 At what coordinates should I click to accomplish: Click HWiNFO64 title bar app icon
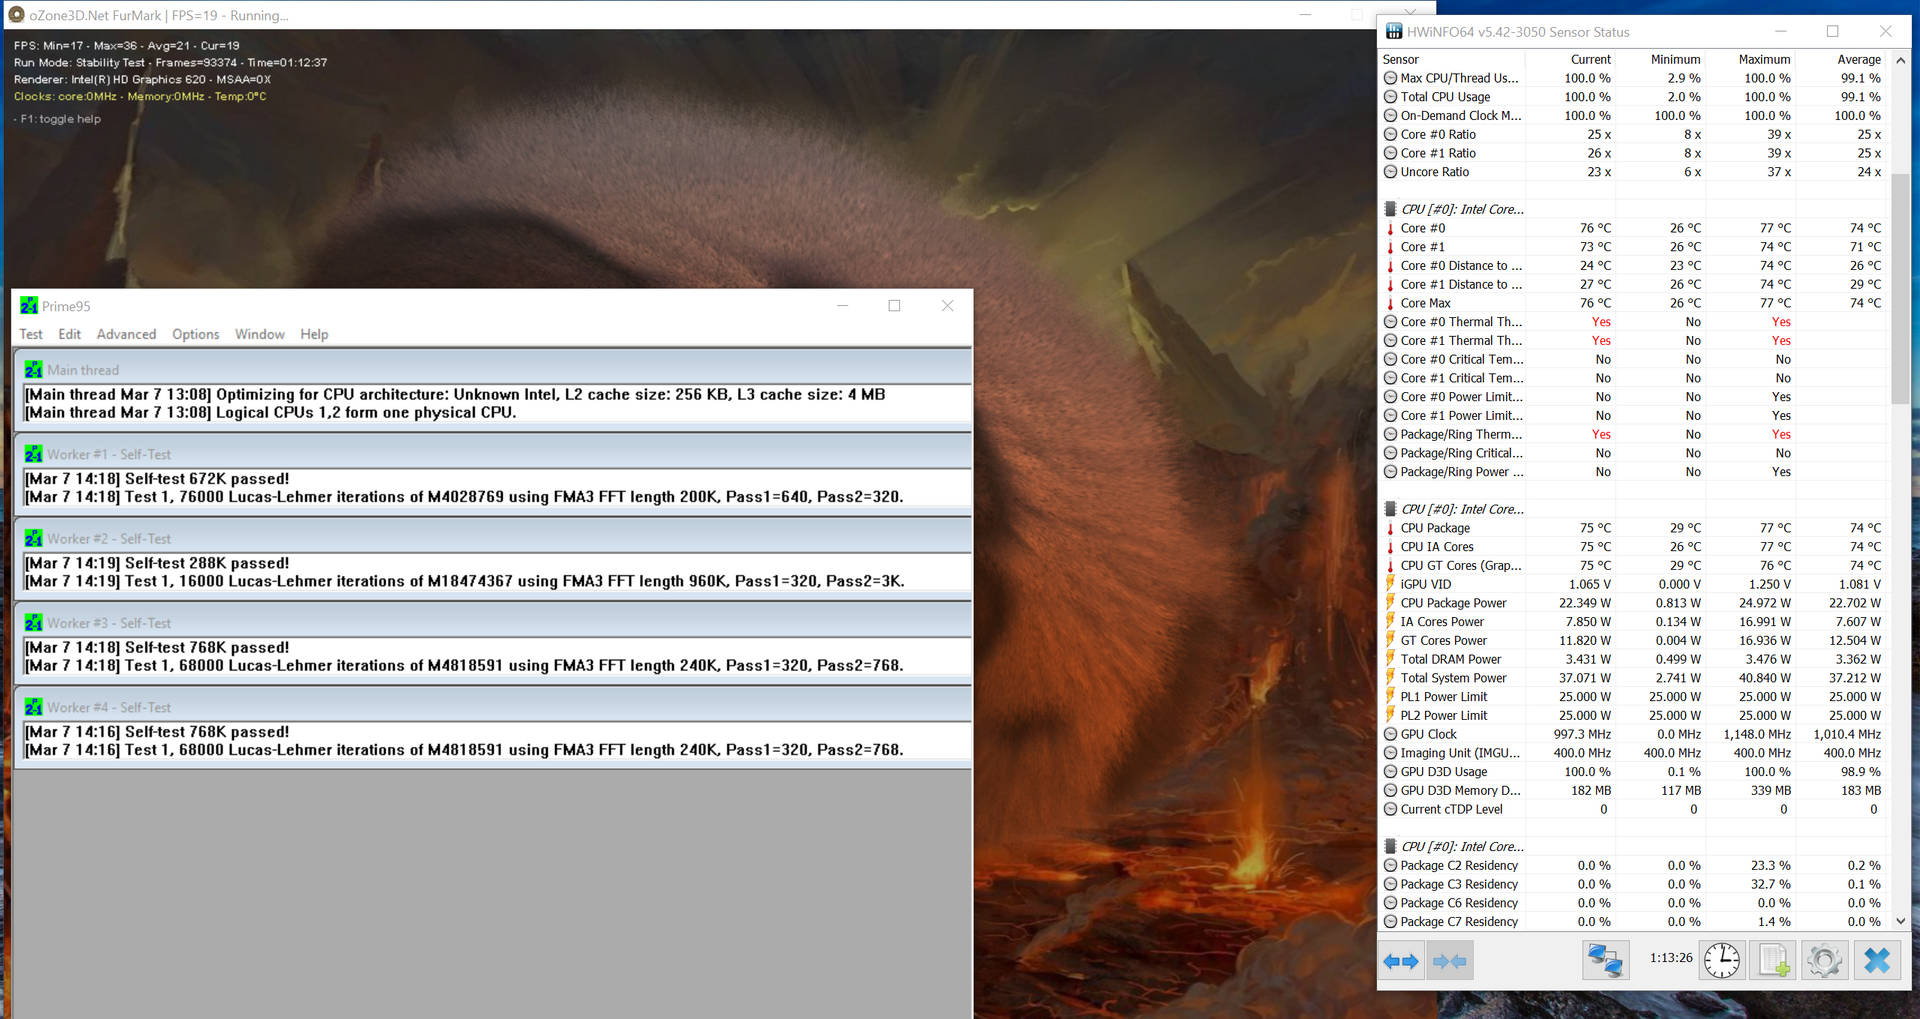pyautogui.click(x=1394, y=32)
